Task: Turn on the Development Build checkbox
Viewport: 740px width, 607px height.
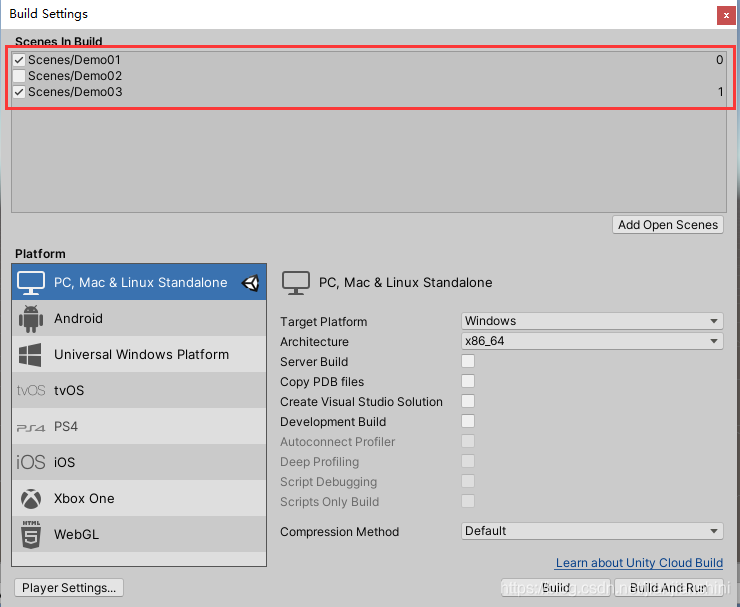Action: [x=468, y=421]
